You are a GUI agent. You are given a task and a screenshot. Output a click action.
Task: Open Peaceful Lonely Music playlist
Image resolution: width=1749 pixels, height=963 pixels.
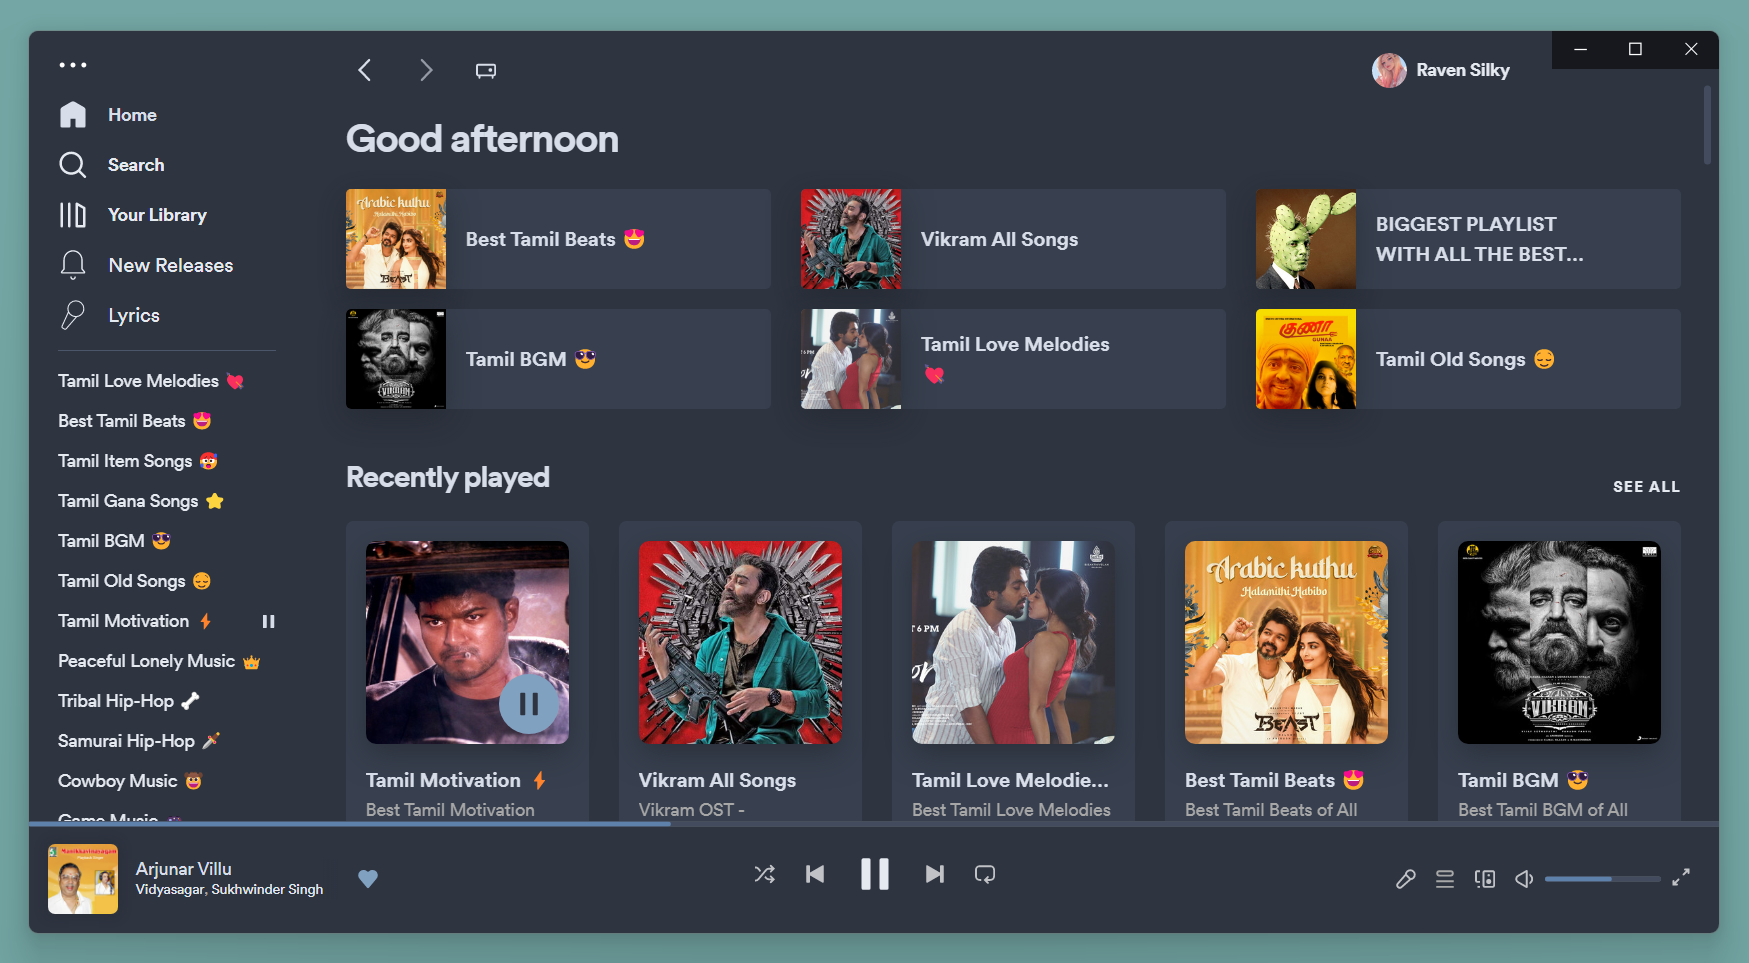click(159, 661)
